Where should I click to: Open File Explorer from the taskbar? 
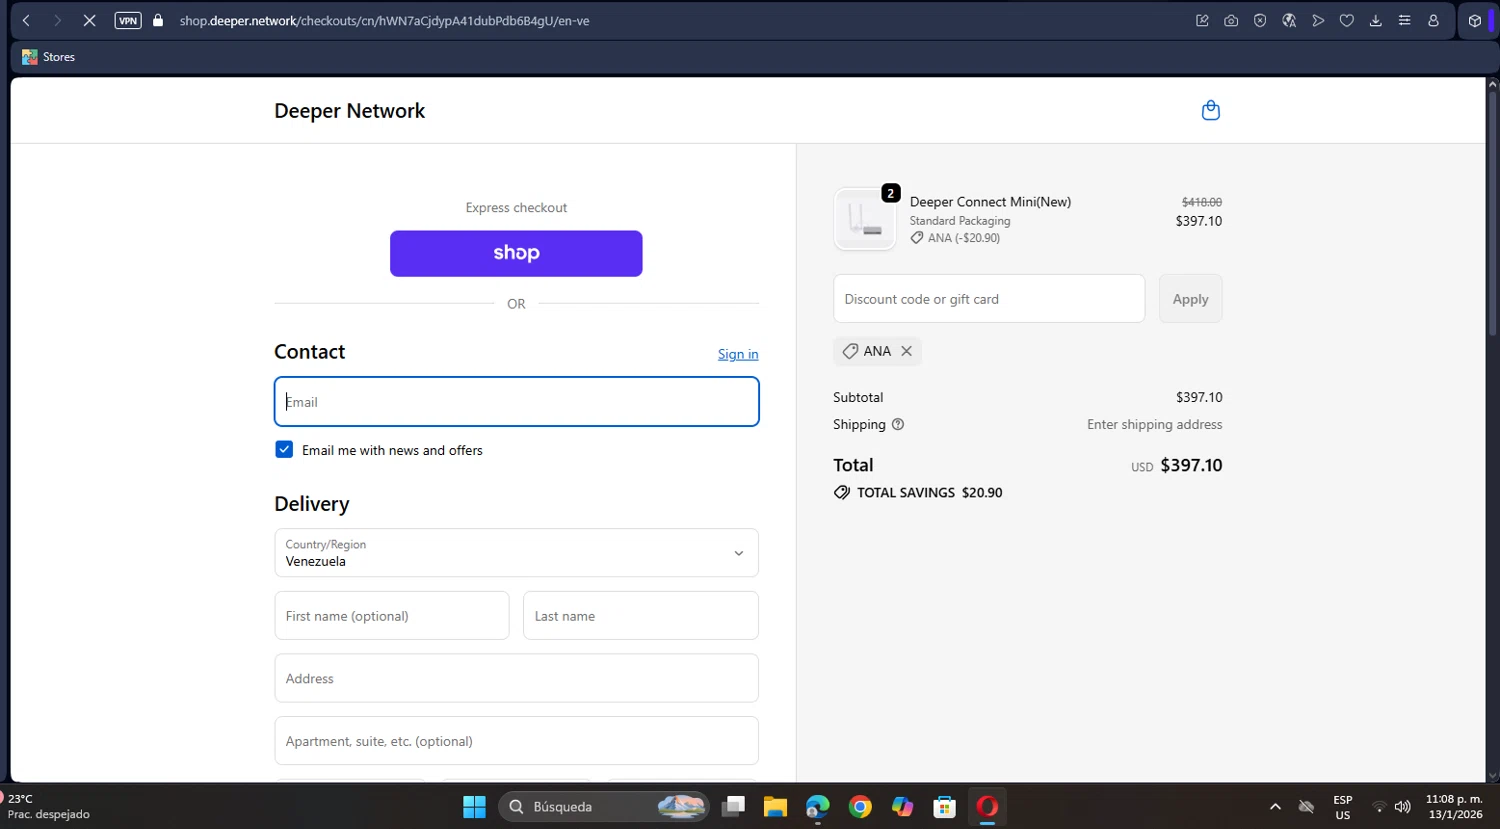775,806
